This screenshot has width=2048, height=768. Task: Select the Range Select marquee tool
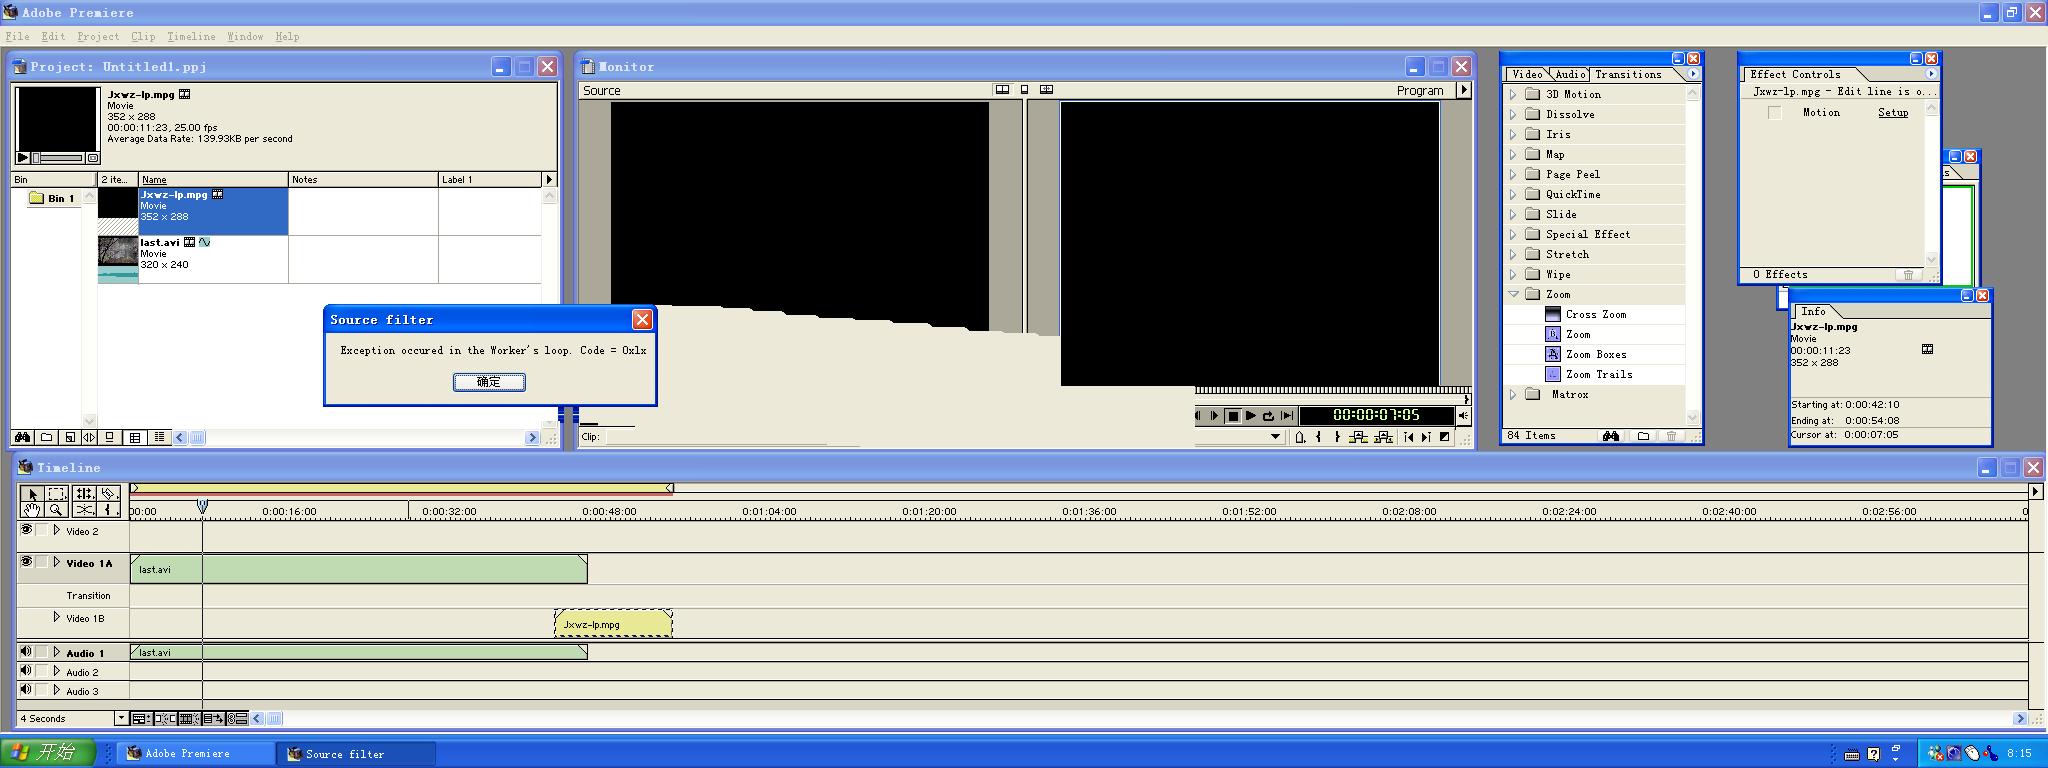(x=57, y=494)
